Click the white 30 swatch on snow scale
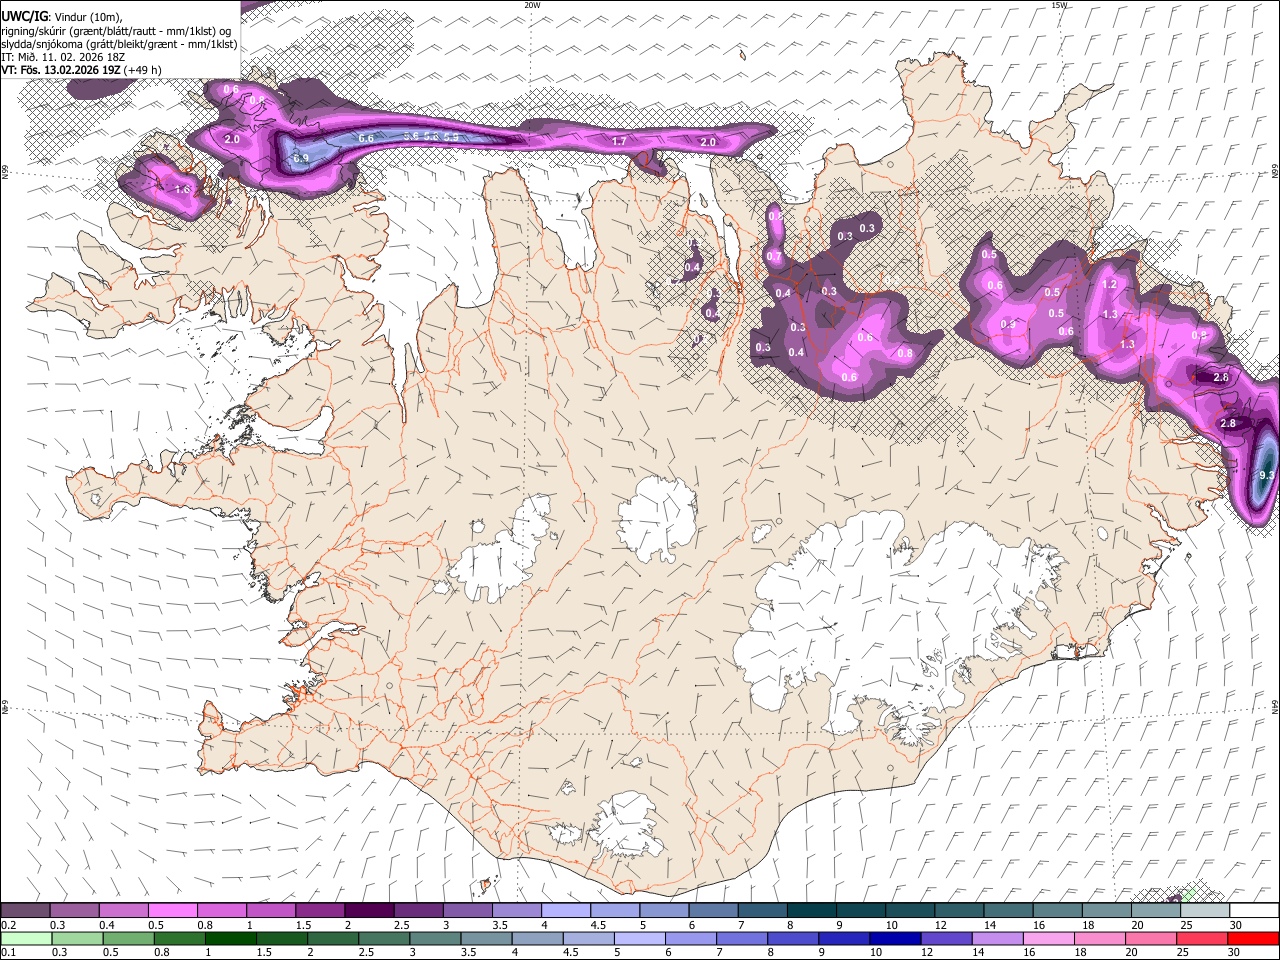Image resolution: width=1280 pixels, height=960 pixels. coord(1254,911)
